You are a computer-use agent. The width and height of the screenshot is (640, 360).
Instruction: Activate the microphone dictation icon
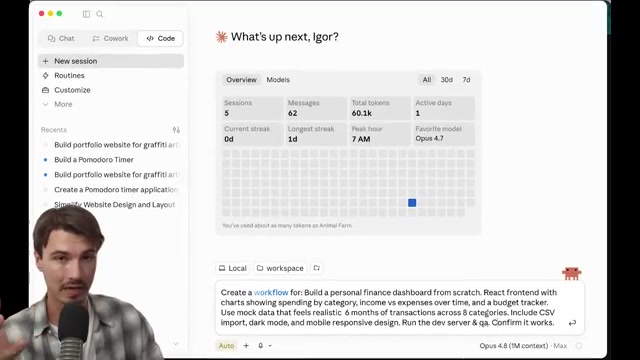(x=260, y=346)
